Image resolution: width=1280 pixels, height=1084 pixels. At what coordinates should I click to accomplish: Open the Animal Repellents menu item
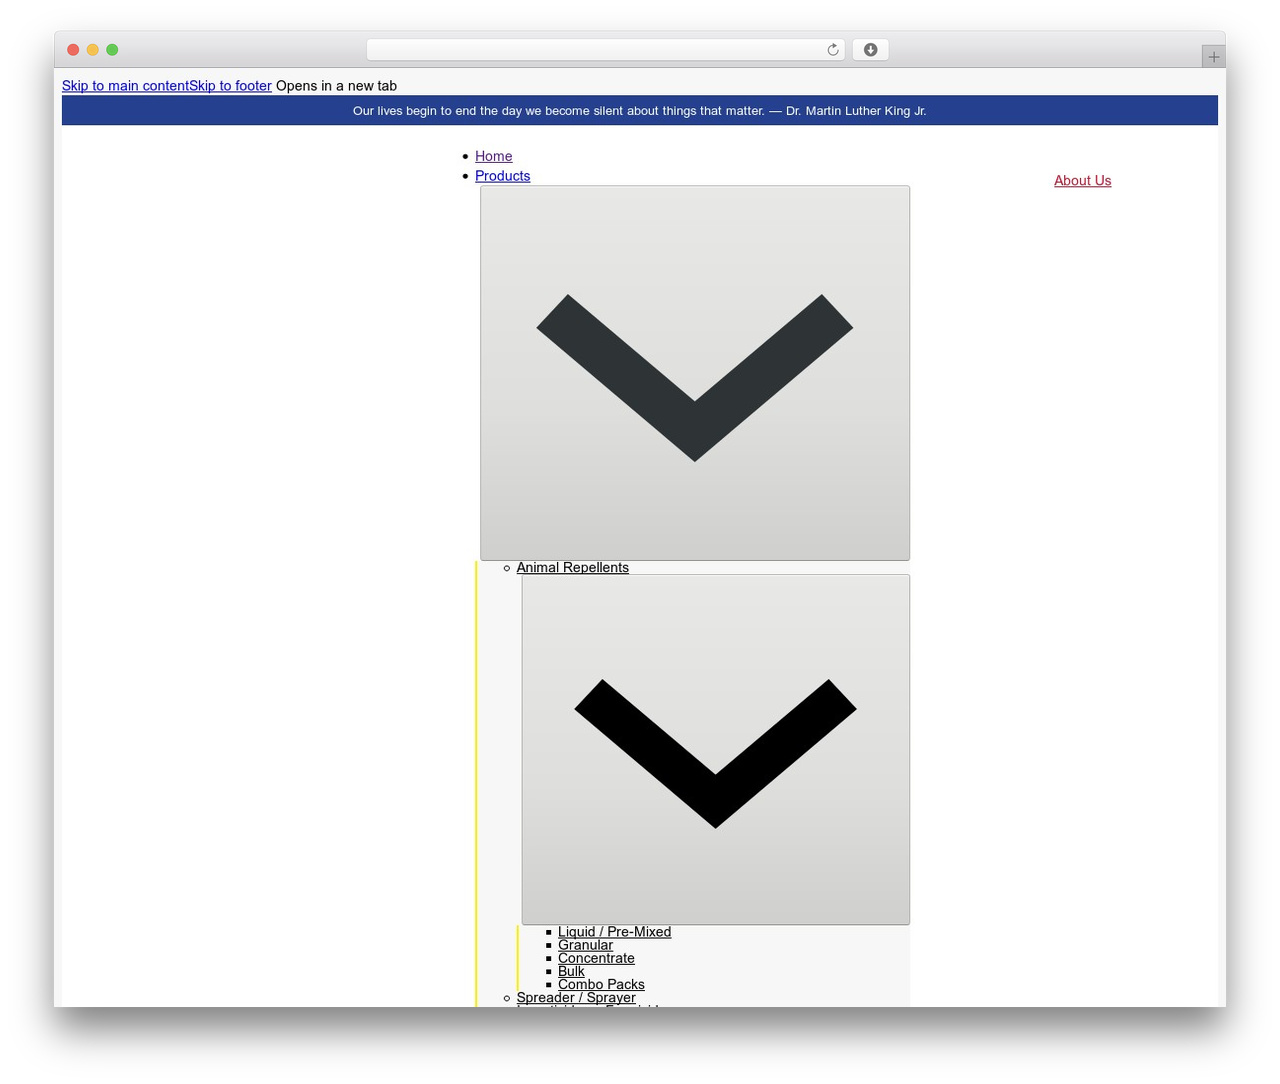pyautogui.click(x=572, y=568)
